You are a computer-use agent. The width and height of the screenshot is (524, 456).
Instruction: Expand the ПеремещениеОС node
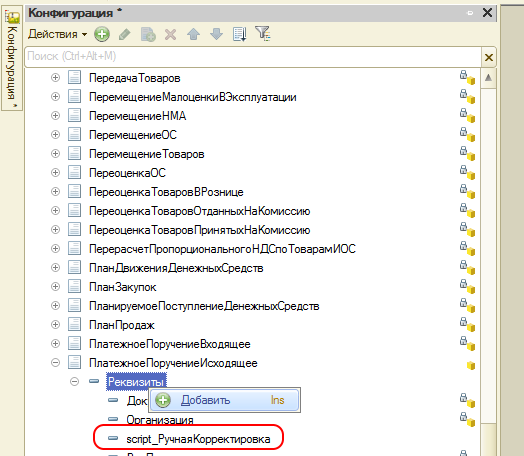pyautogui.click(x=55, y=135)
